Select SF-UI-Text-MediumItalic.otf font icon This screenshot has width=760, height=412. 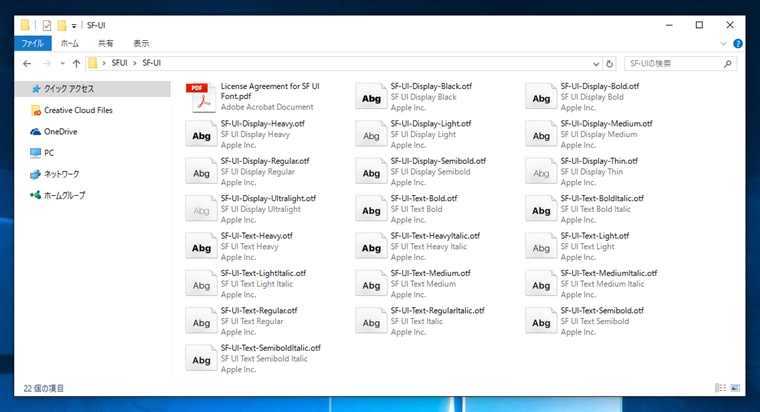(540, 284)
